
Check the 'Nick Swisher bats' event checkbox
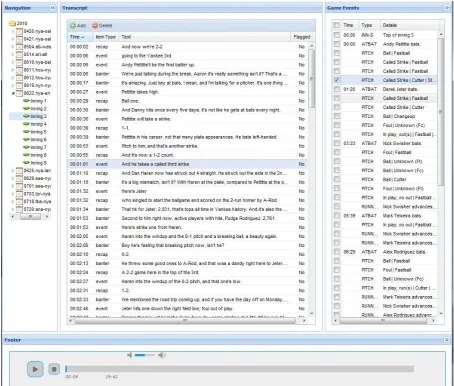[337, 143]
